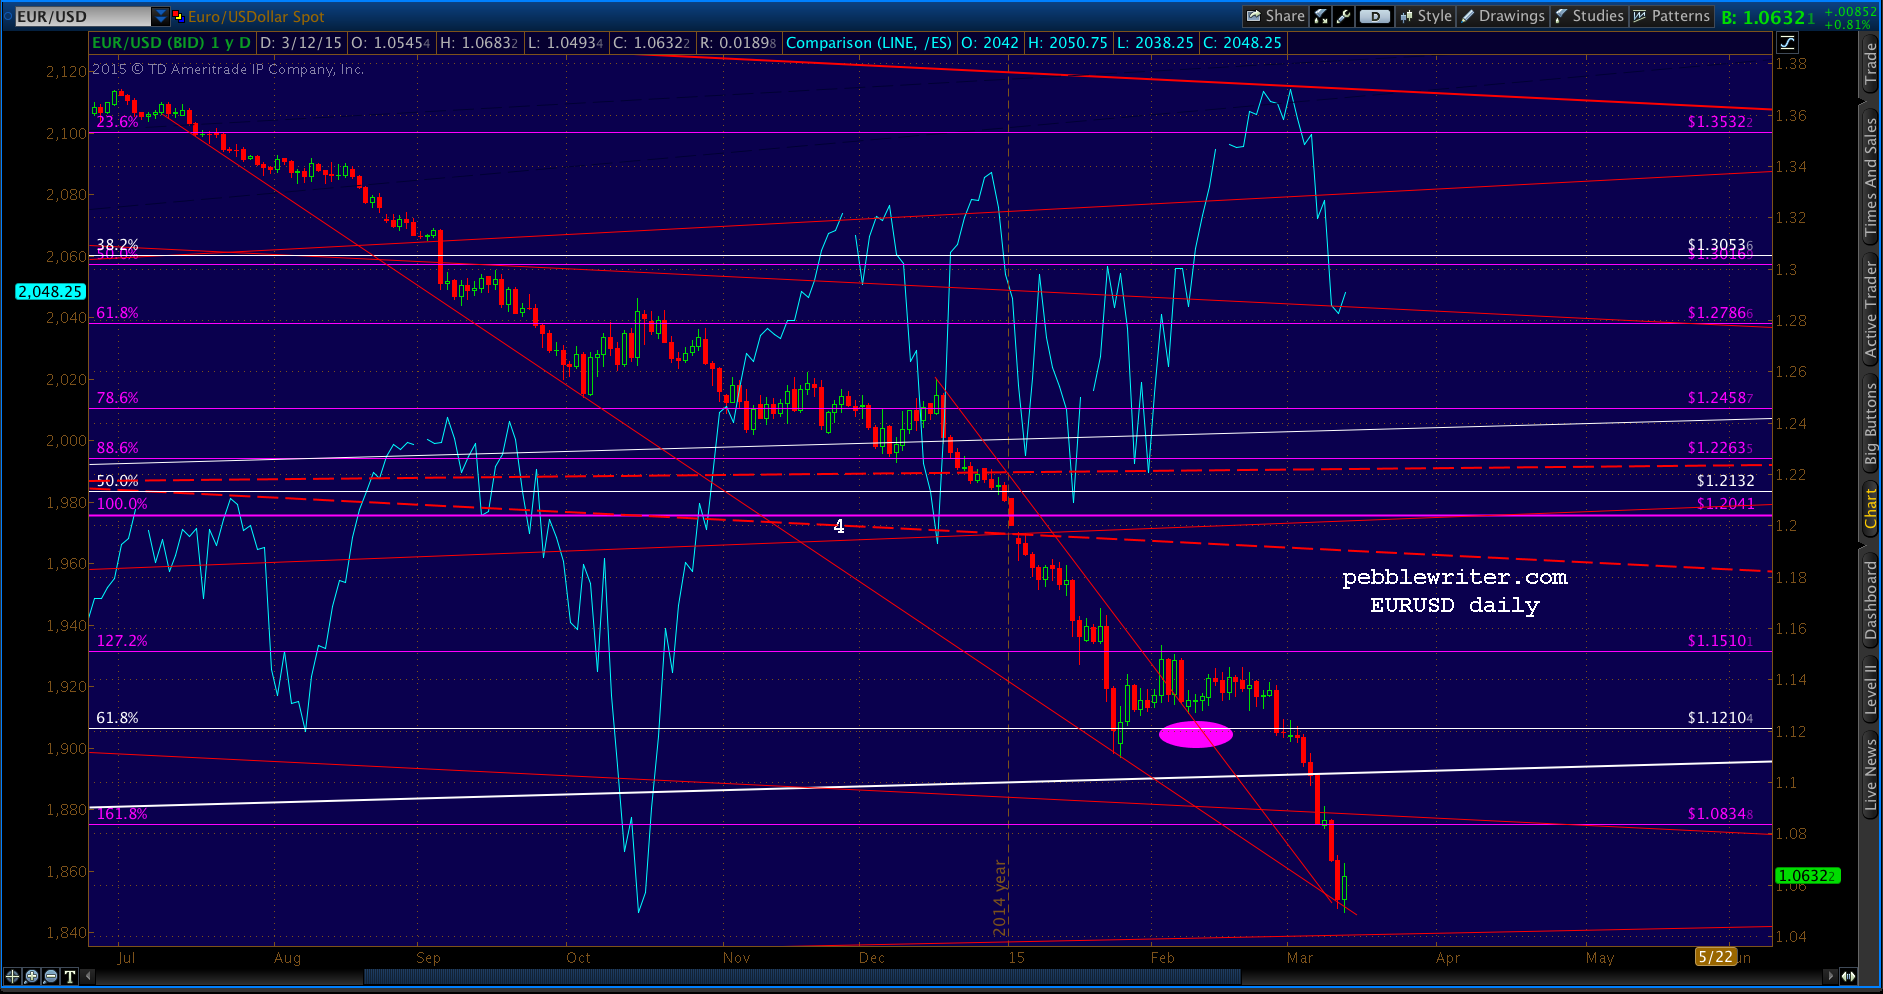Open the Patterns menu

(x=1671, y=16)
